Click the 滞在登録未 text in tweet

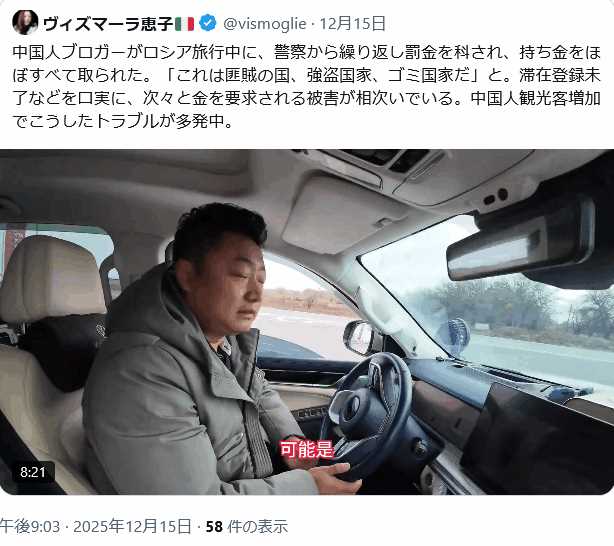click(560, 76)
